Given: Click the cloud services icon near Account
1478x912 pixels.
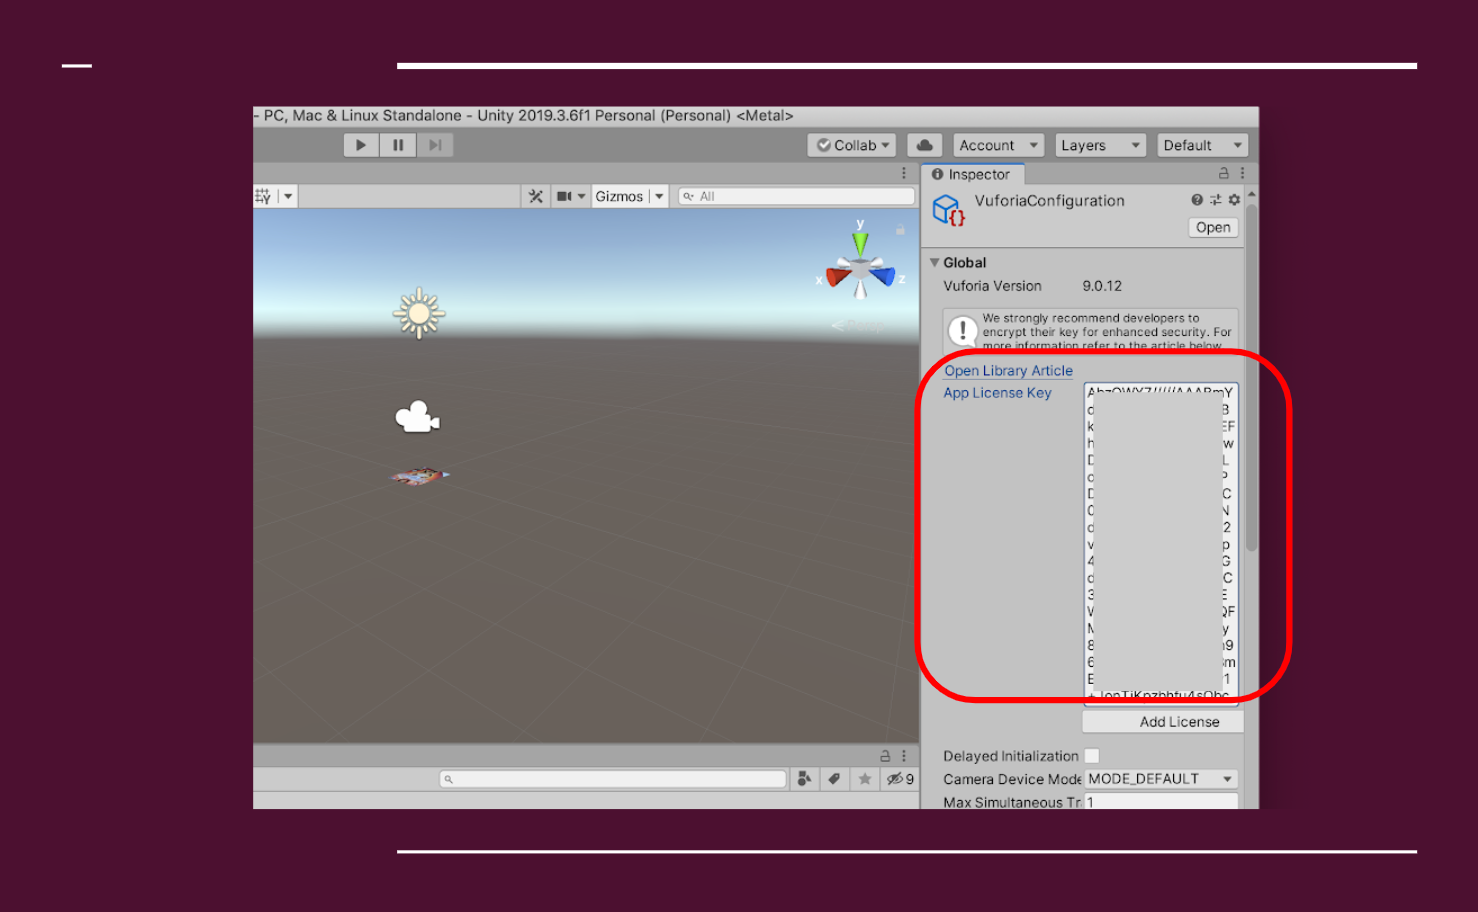Looking at the screenshot, I should [924, 144].
